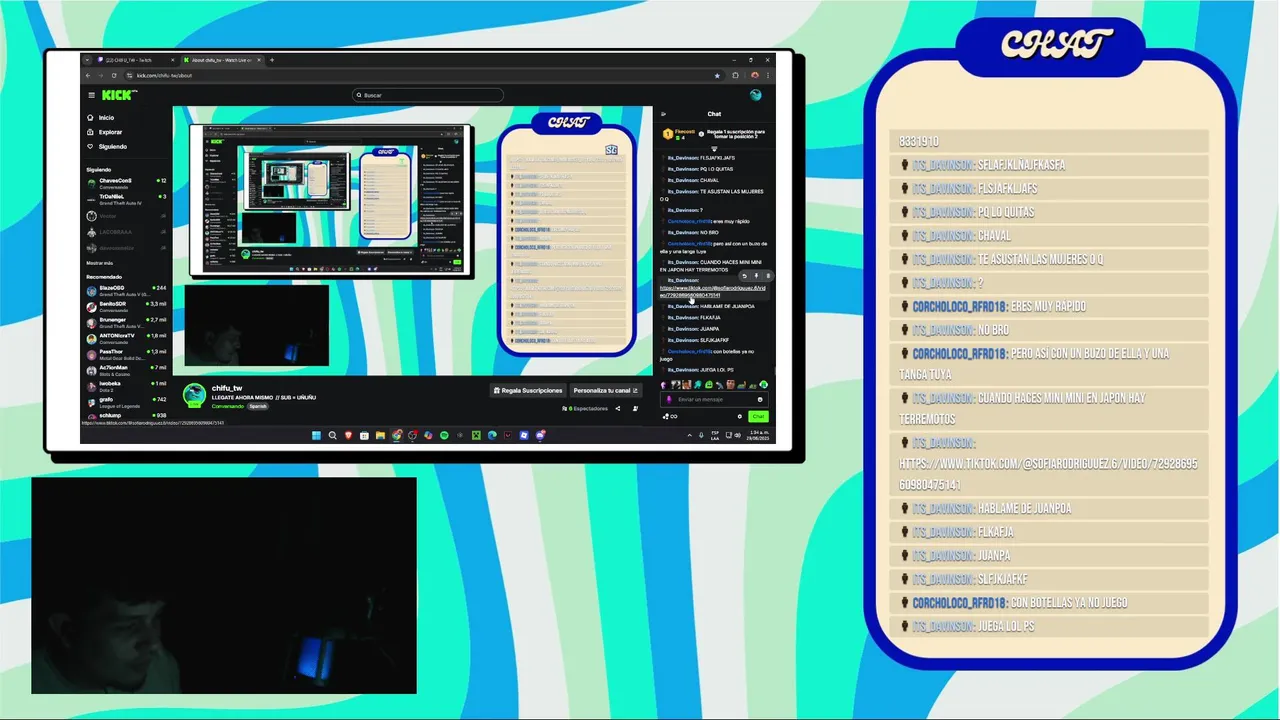The image size is (1280, 720).
Task: Click the share icon below the stream
Action: tap(618, 408)
